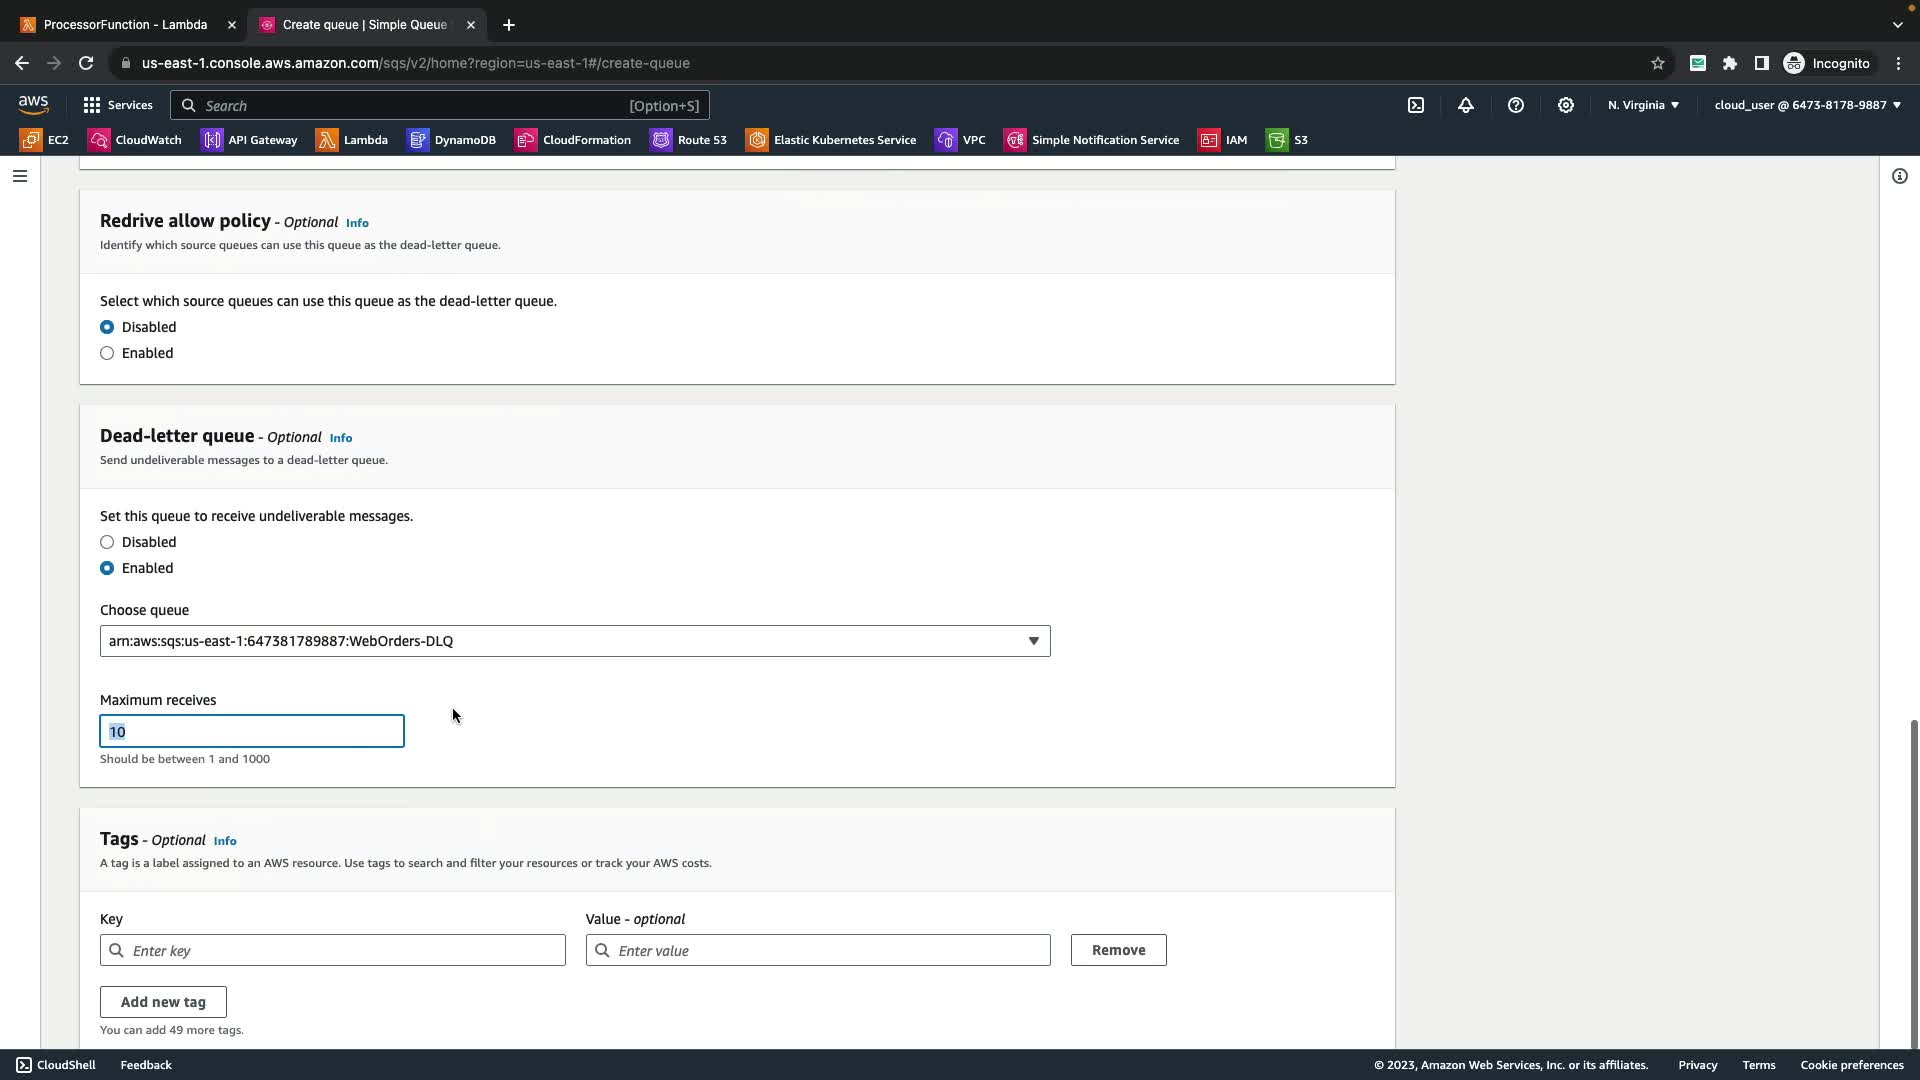Click the Maximum receives input field
The height and width of the screenshot is (1080, 1920).
[252, 731]
